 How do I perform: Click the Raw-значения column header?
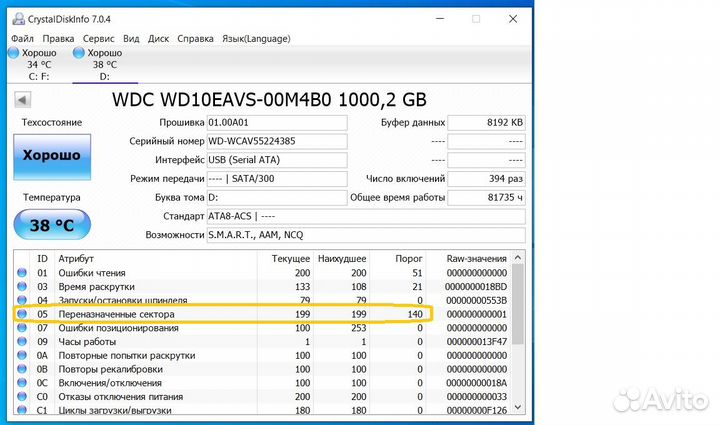tap(476, 258)
